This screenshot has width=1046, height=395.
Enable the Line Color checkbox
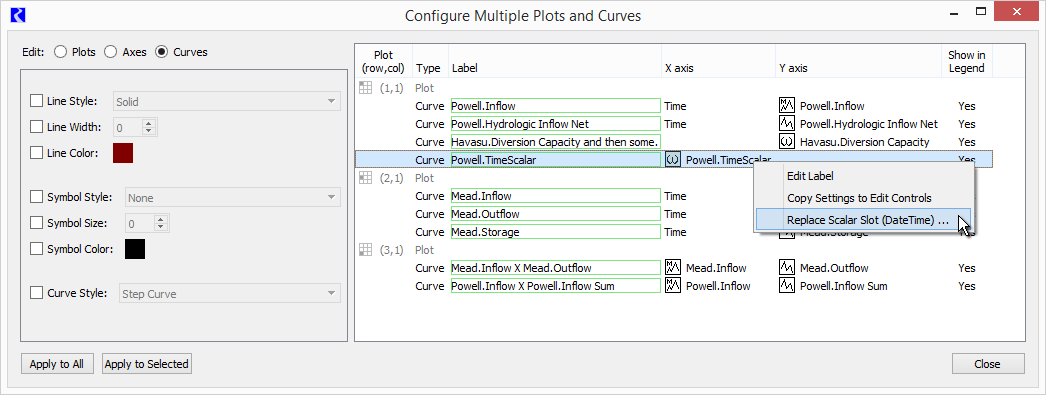pos(37,153)
